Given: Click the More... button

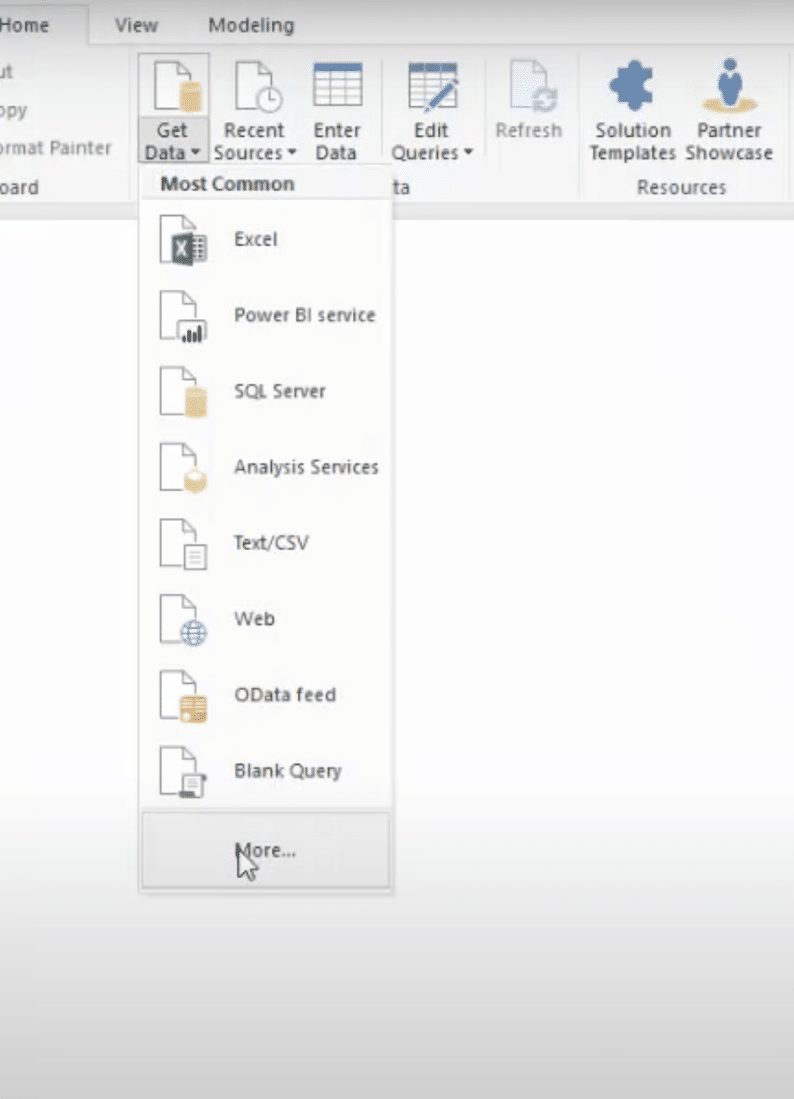Looking at the screenshot, I should [x=266, y=850].
